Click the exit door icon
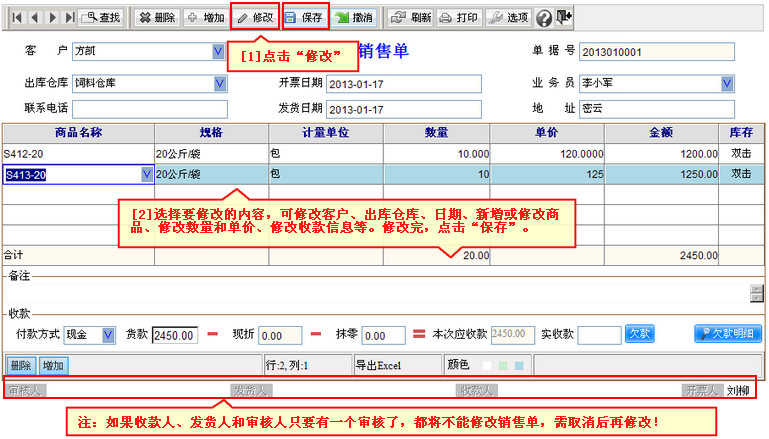Viewport: 769px width, 439px height. click(x=565, y=17)
